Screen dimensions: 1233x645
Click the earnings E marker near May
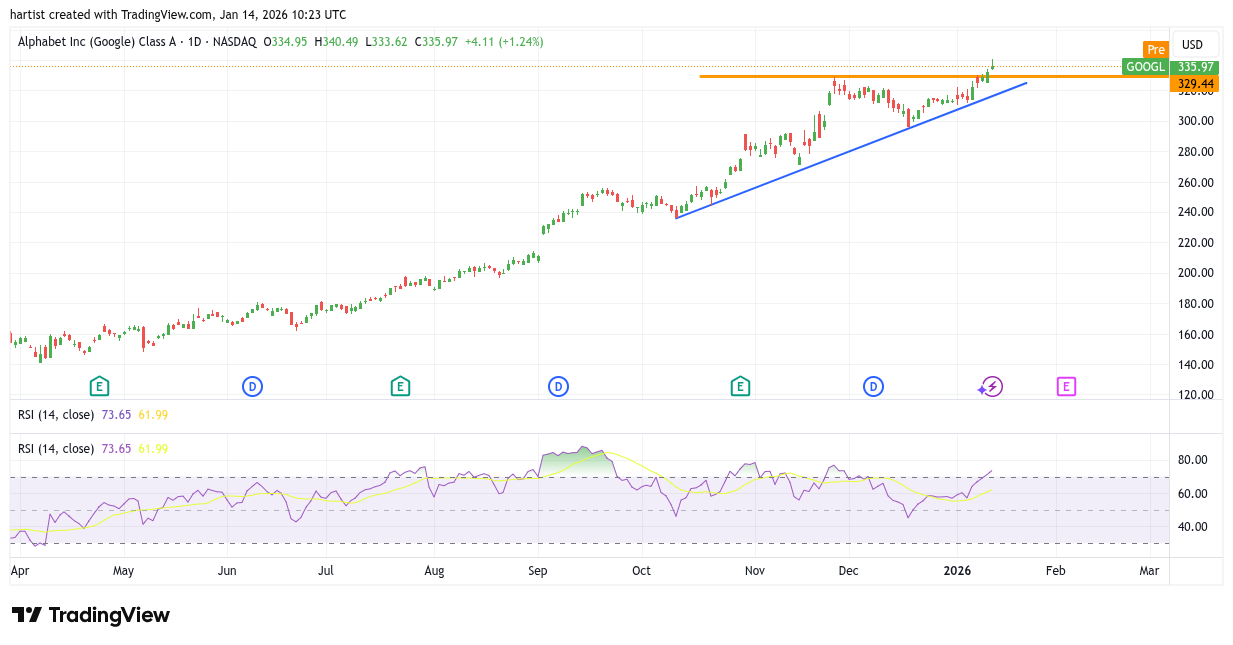pos(99,386)
